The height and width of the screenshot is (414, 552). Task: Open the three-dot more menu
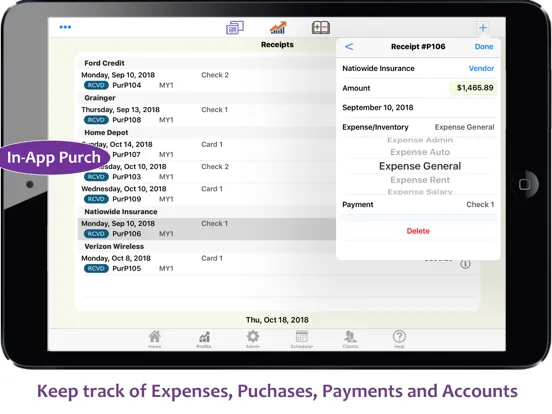[x=65, y=27]
